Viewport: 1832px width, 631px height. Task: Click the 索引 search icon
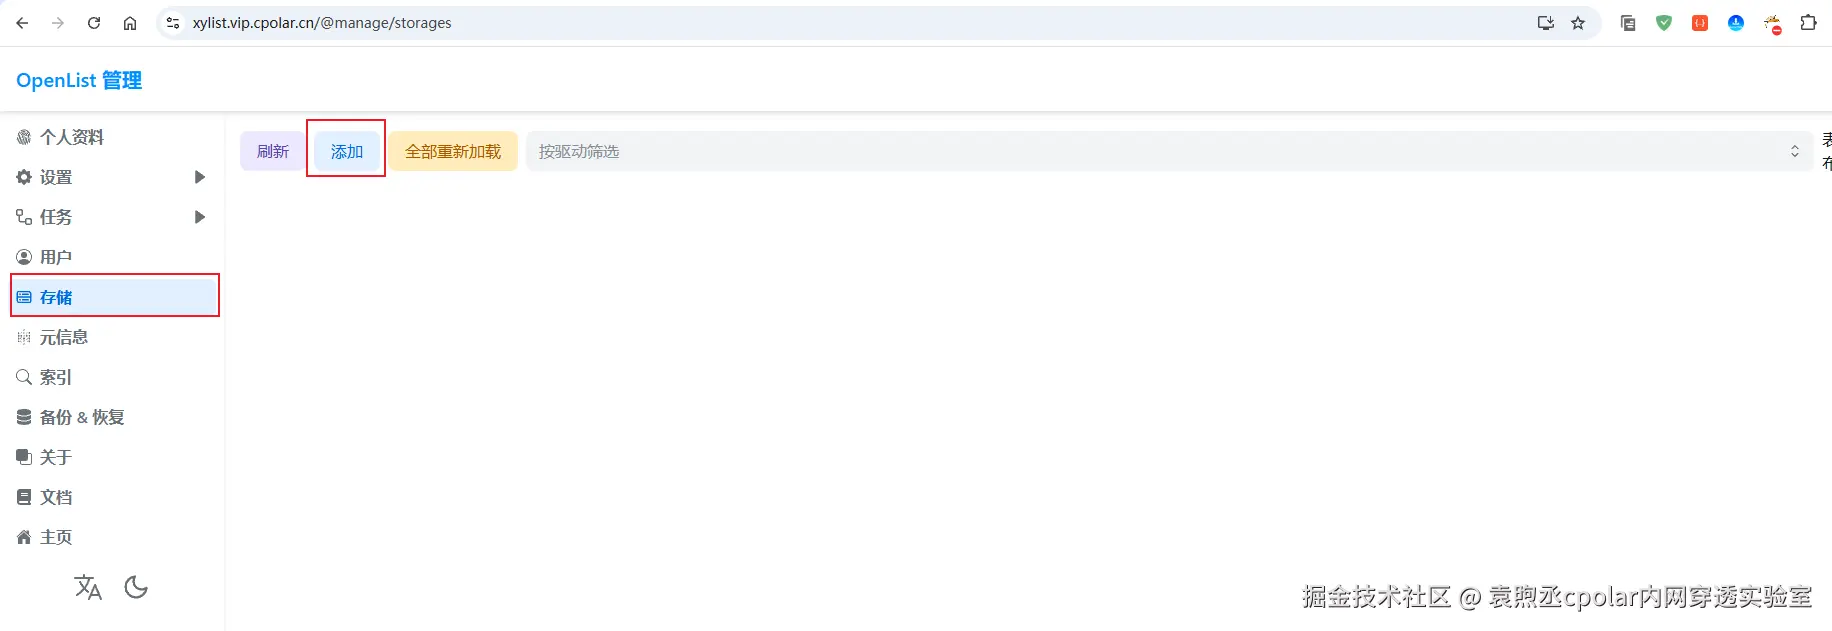24,377
